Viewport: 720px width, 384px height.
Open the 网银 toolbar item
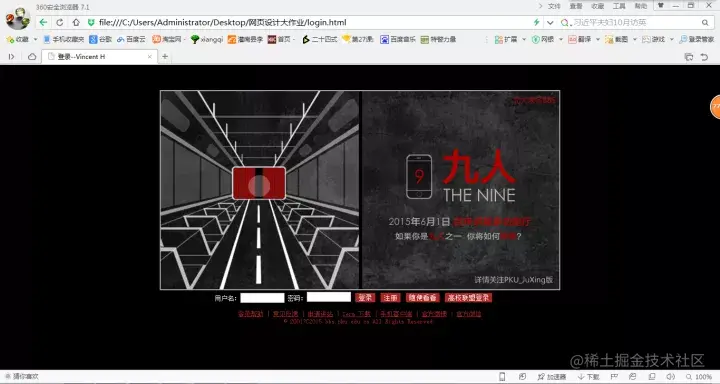click(x=543, y=40)
